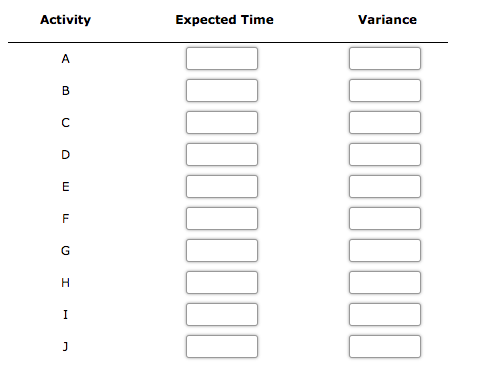Select Expected Time box for Activity E

point(222,187)
